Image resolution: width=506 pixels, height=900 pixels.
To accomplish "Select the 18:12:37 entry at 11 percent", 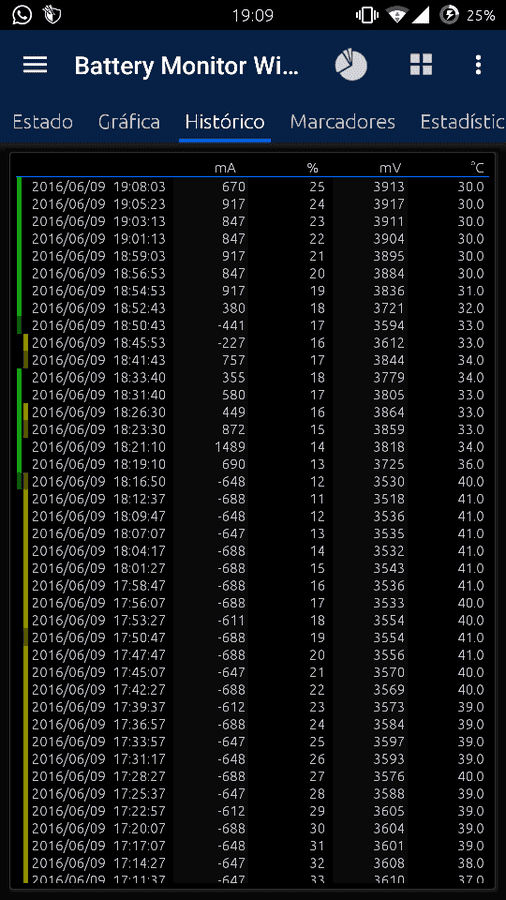I will point(252,499).
